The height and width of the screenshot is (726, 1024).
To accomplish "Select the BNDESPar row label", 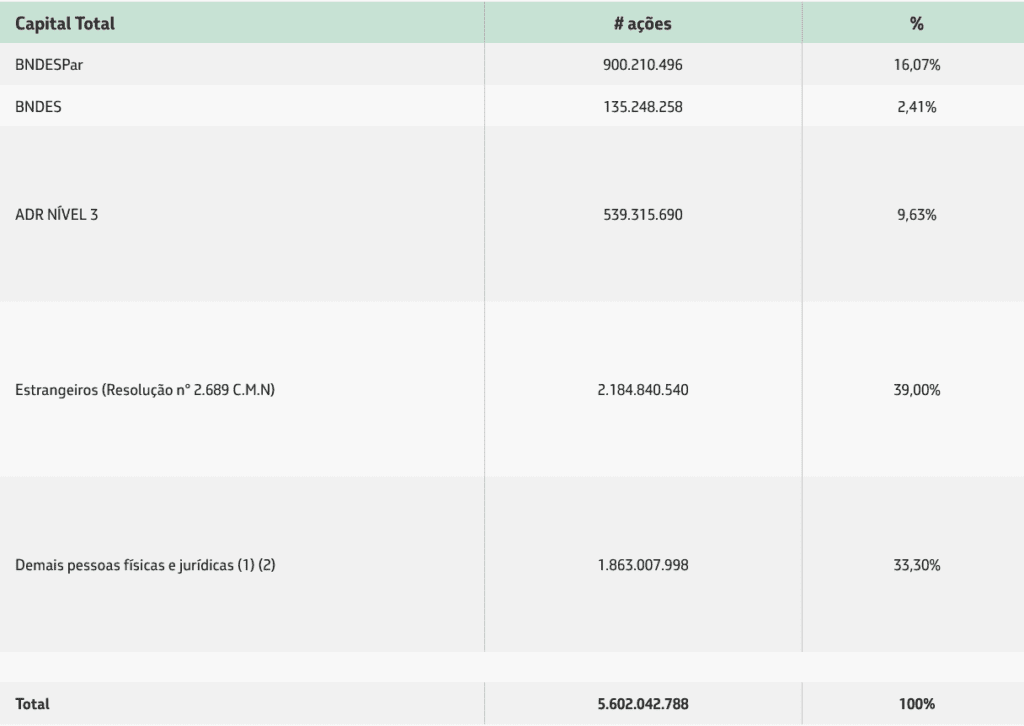I will coord(49,65).
